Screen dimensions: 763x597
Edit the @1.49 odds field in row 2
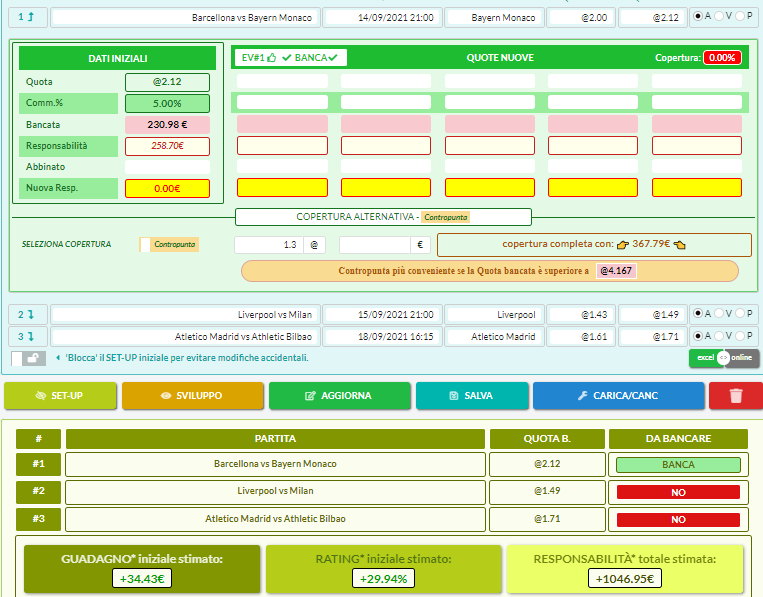tap(653, 315)
